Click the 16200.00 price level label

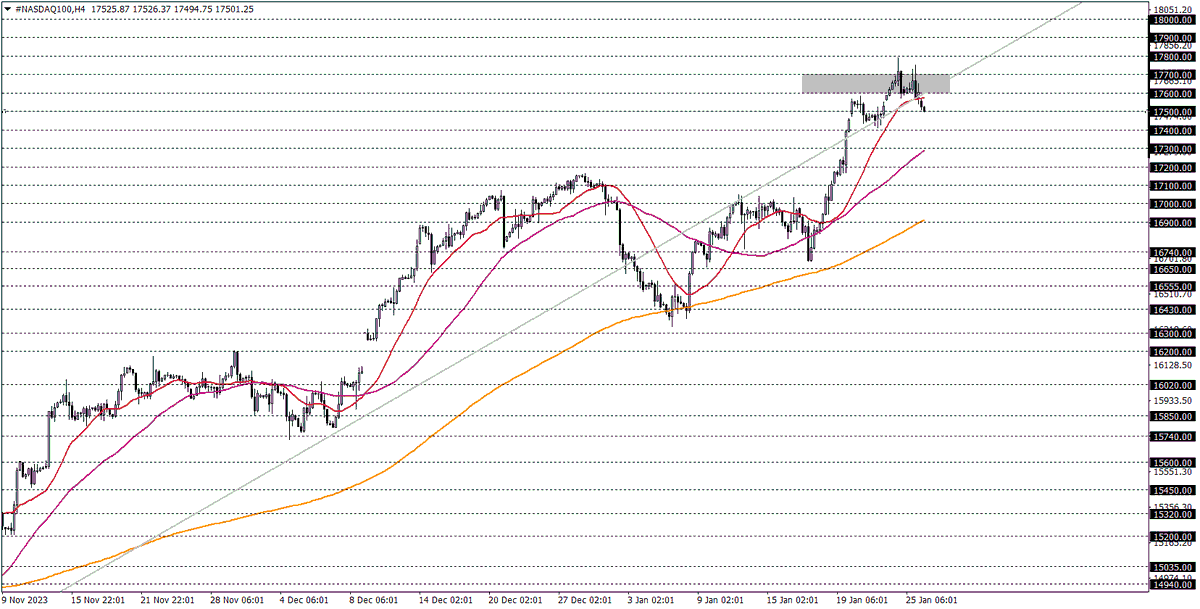point(1172,352)
